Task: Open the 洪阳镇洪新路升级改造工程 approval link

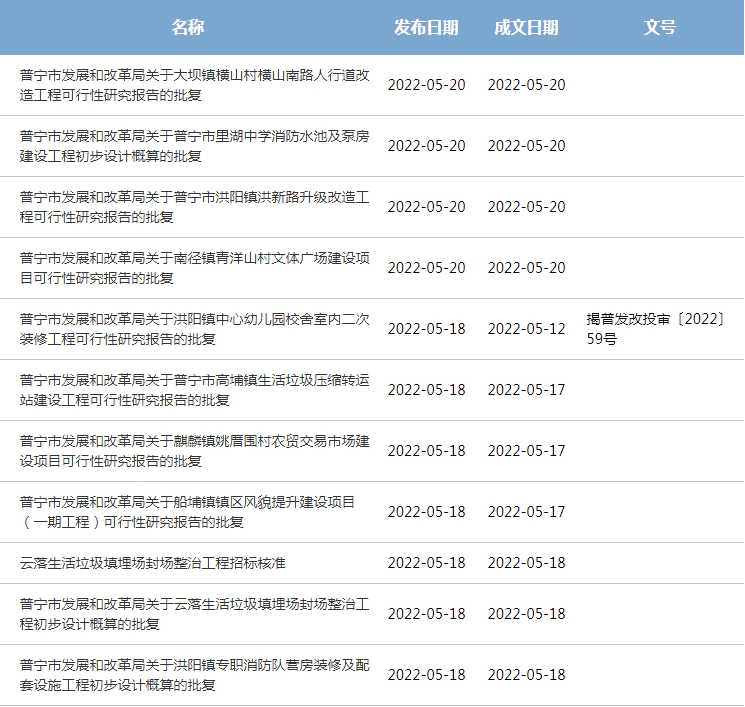Action: pos(195,207)
